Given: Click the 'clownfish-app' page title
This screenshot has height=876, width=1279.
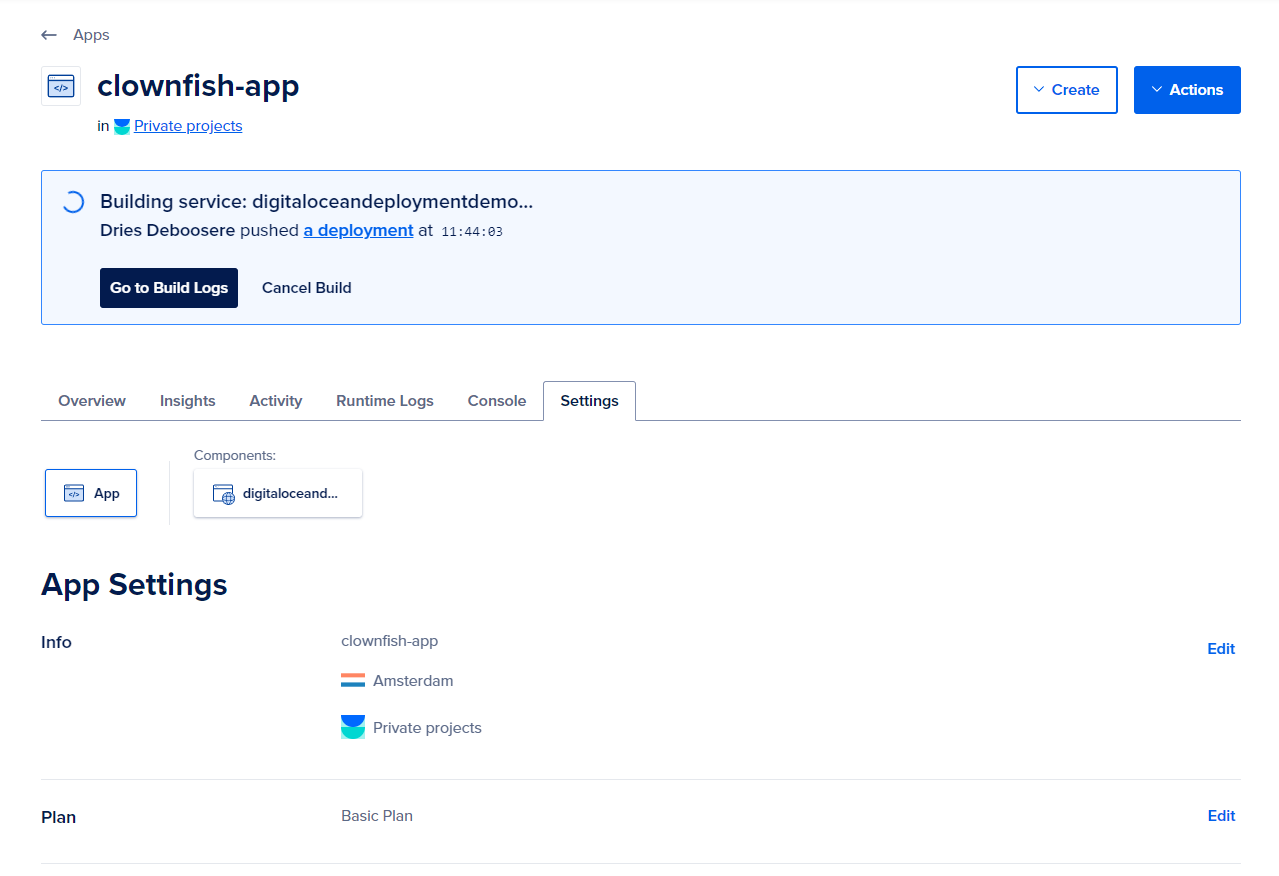Looking at the screenshot, I should (198, 86).
